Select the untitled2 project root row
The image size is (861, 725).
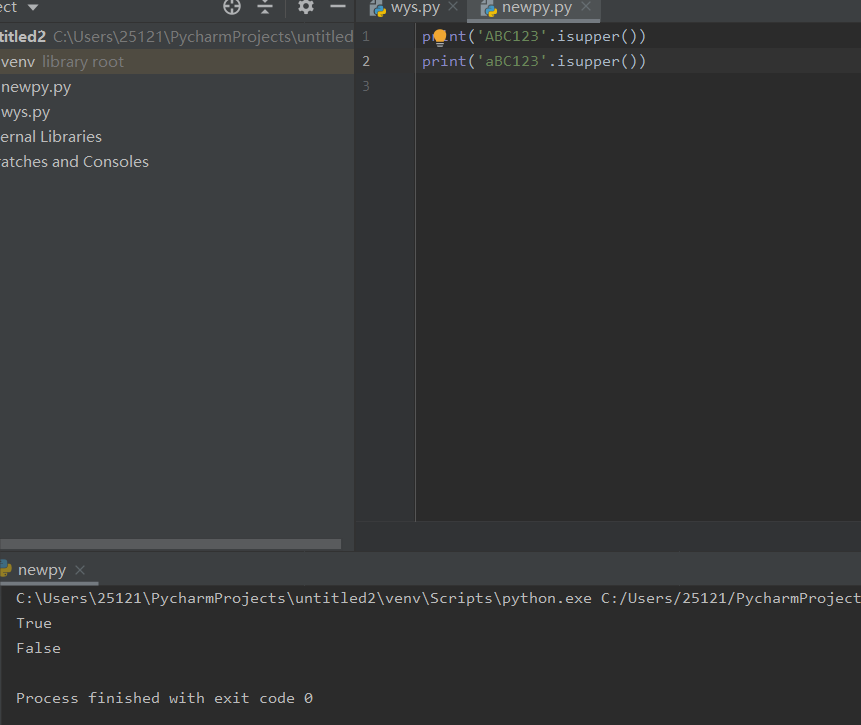177,37
